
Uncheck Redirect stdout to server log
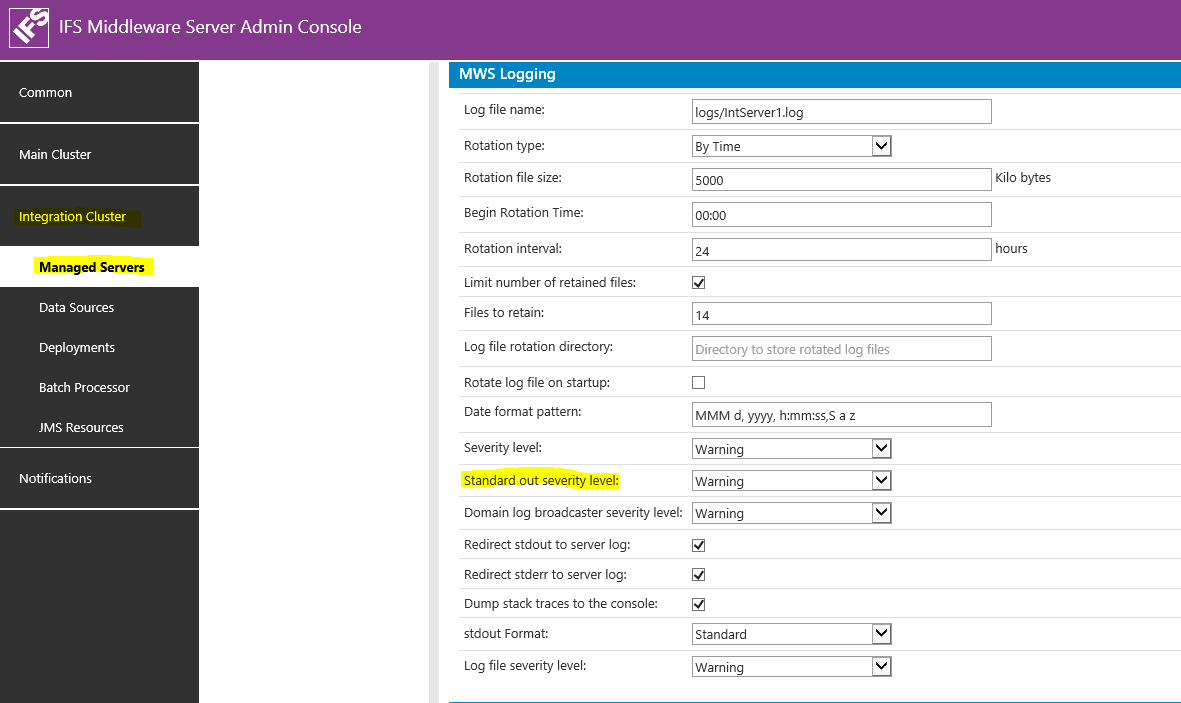point(699,545)
